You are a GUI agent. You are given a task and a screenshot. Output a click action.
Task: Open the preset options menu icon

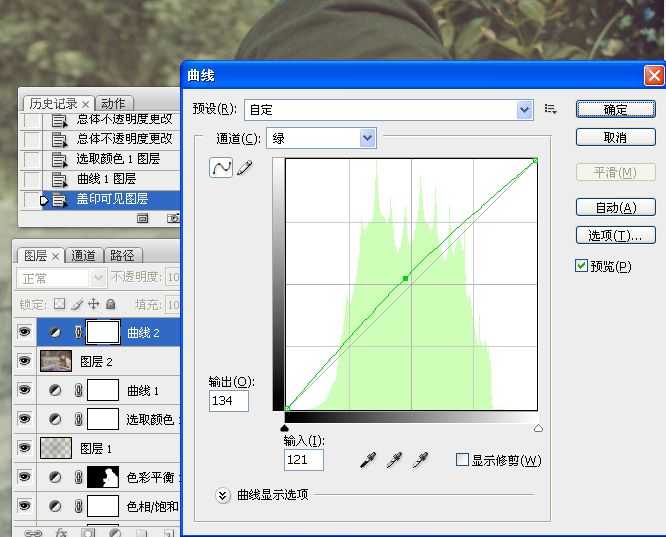pyautogui.click(x=550, y=109)
